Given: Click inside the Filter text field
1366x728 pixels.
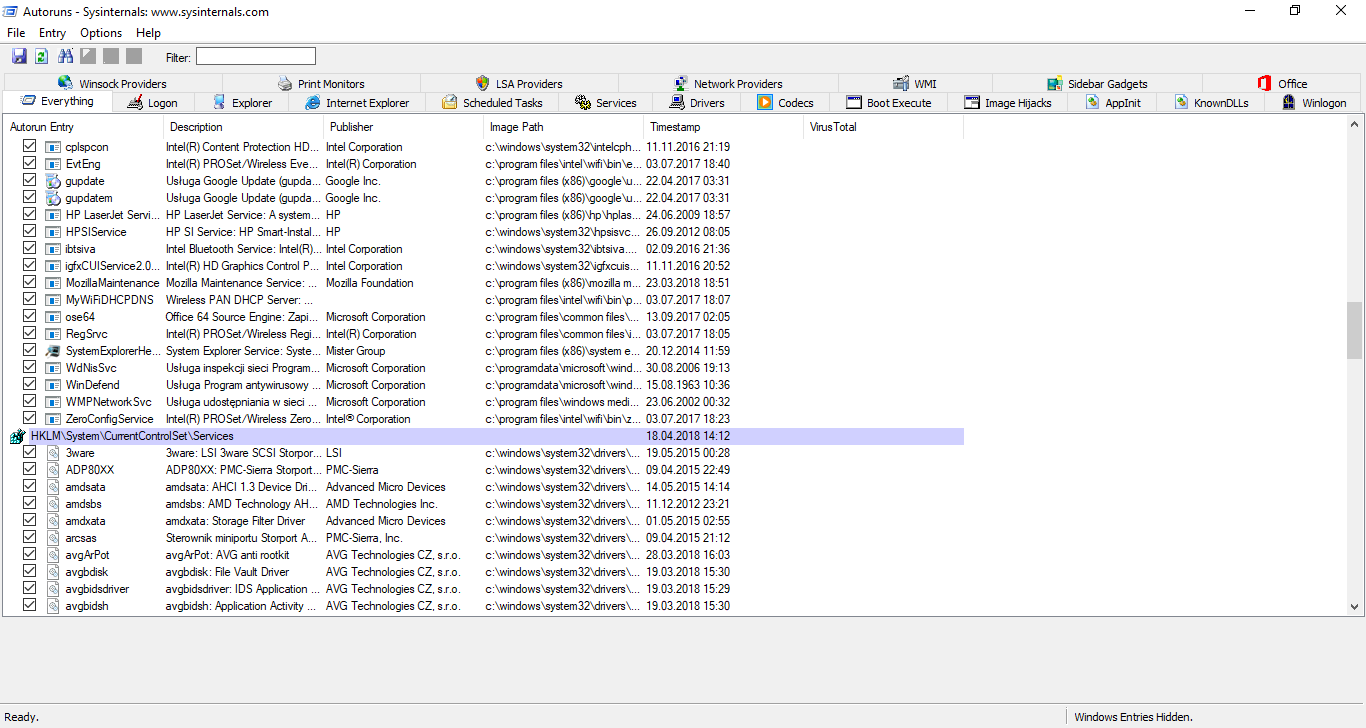Looking at the screenshot, I should point(255,57).
